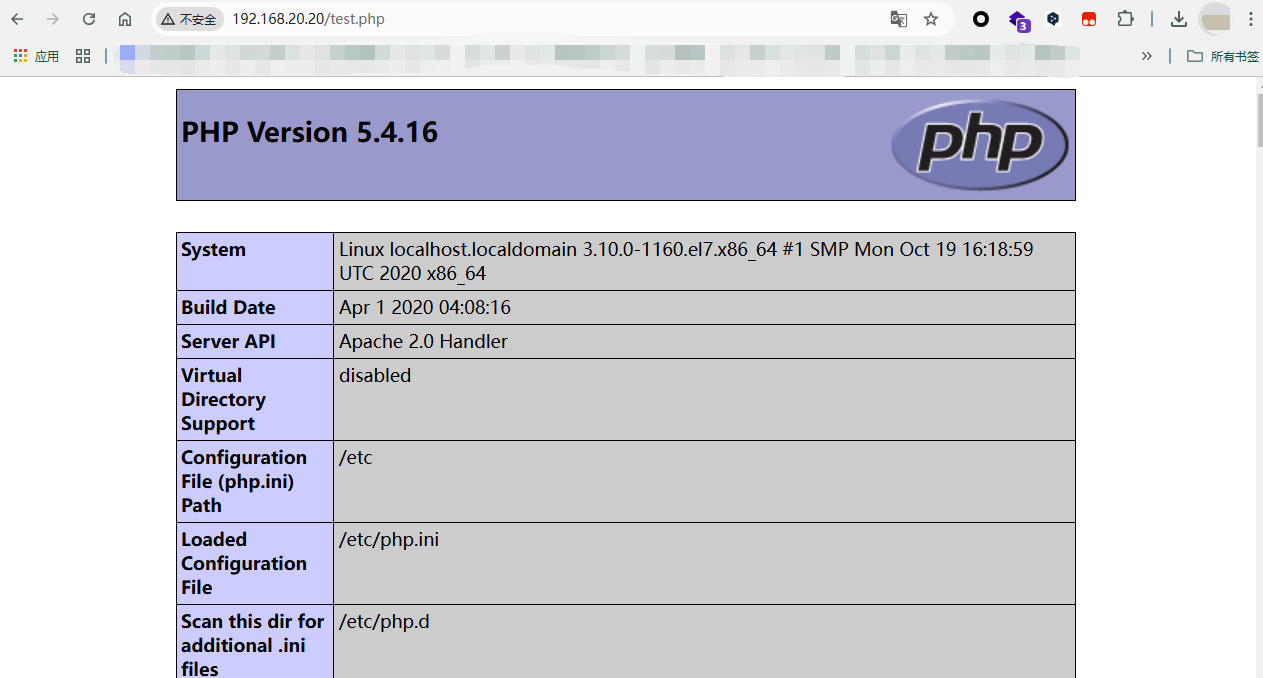Open the red extension icon
This screenshot has height=678, width=1263.
tap(1089, 19)
